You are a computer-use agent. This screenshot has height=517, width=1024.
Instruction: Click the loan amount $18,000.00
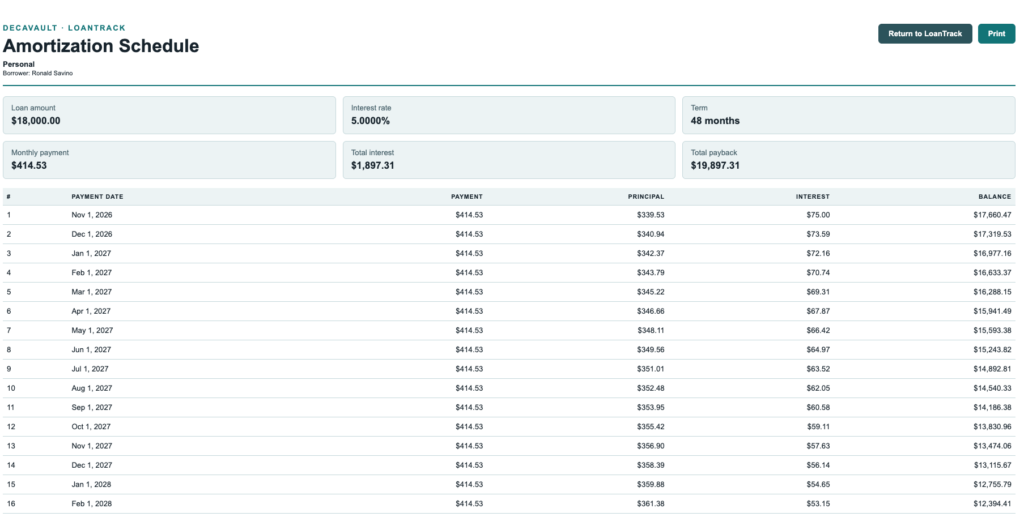point(36,121)
